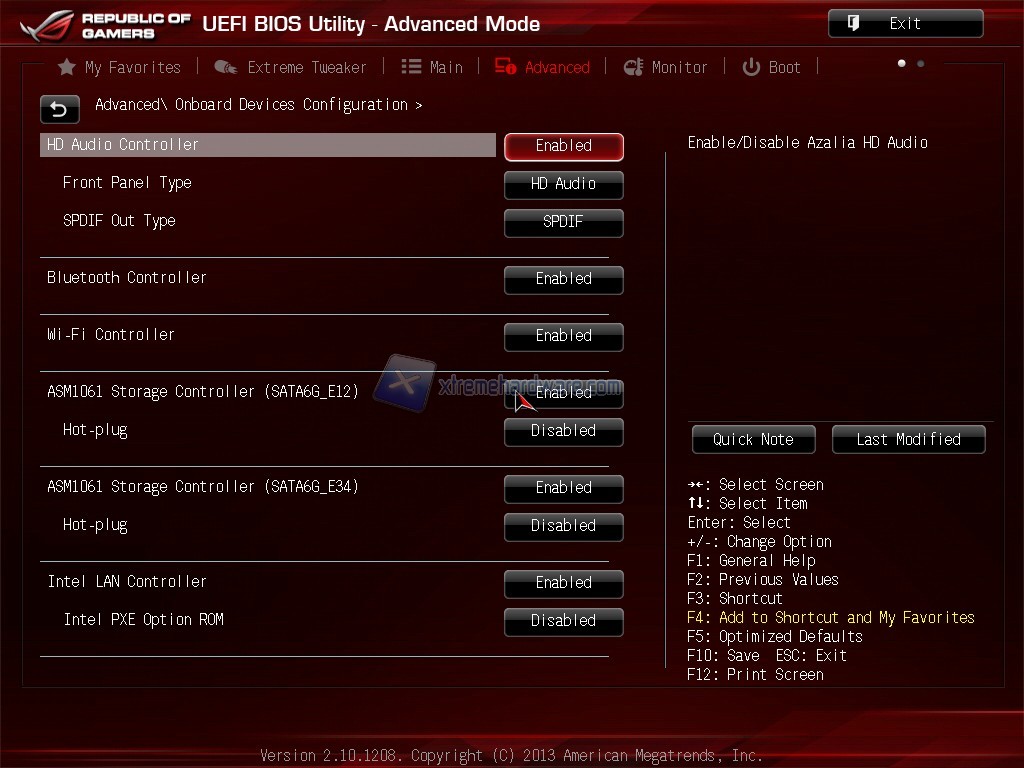1024x768 pixels.
Task: Click the My Favorites star icon
Action: pyautogui.click(x=67, y=67)
